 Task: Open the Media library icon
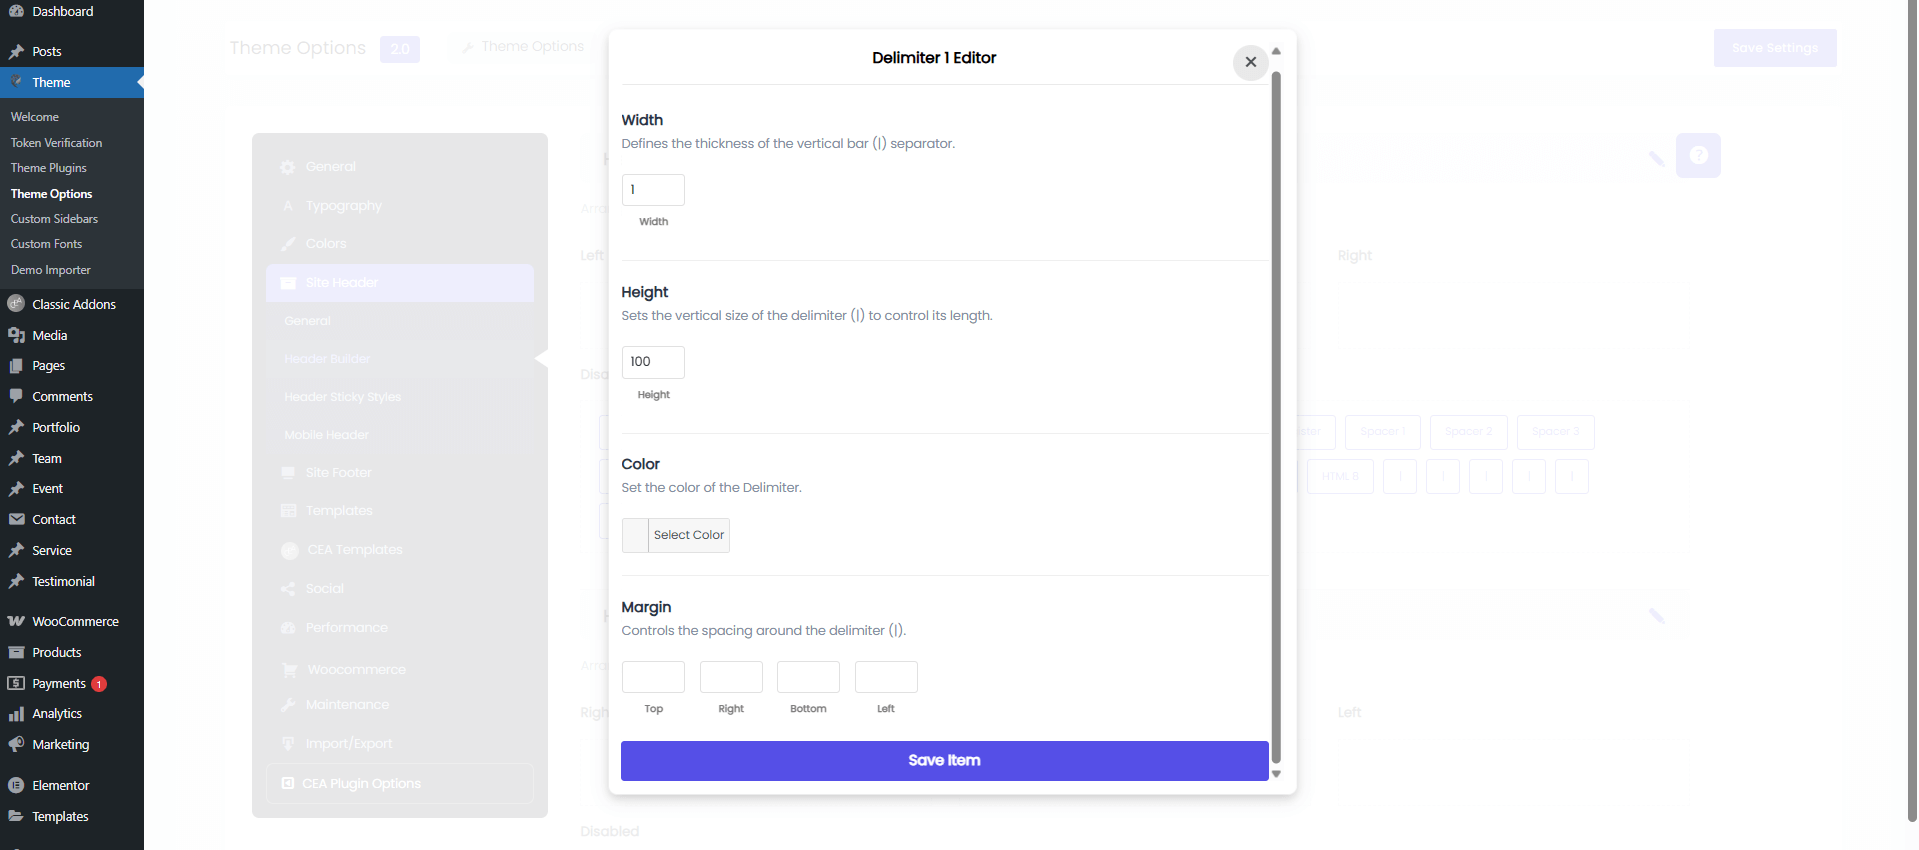tap(16, 336)
